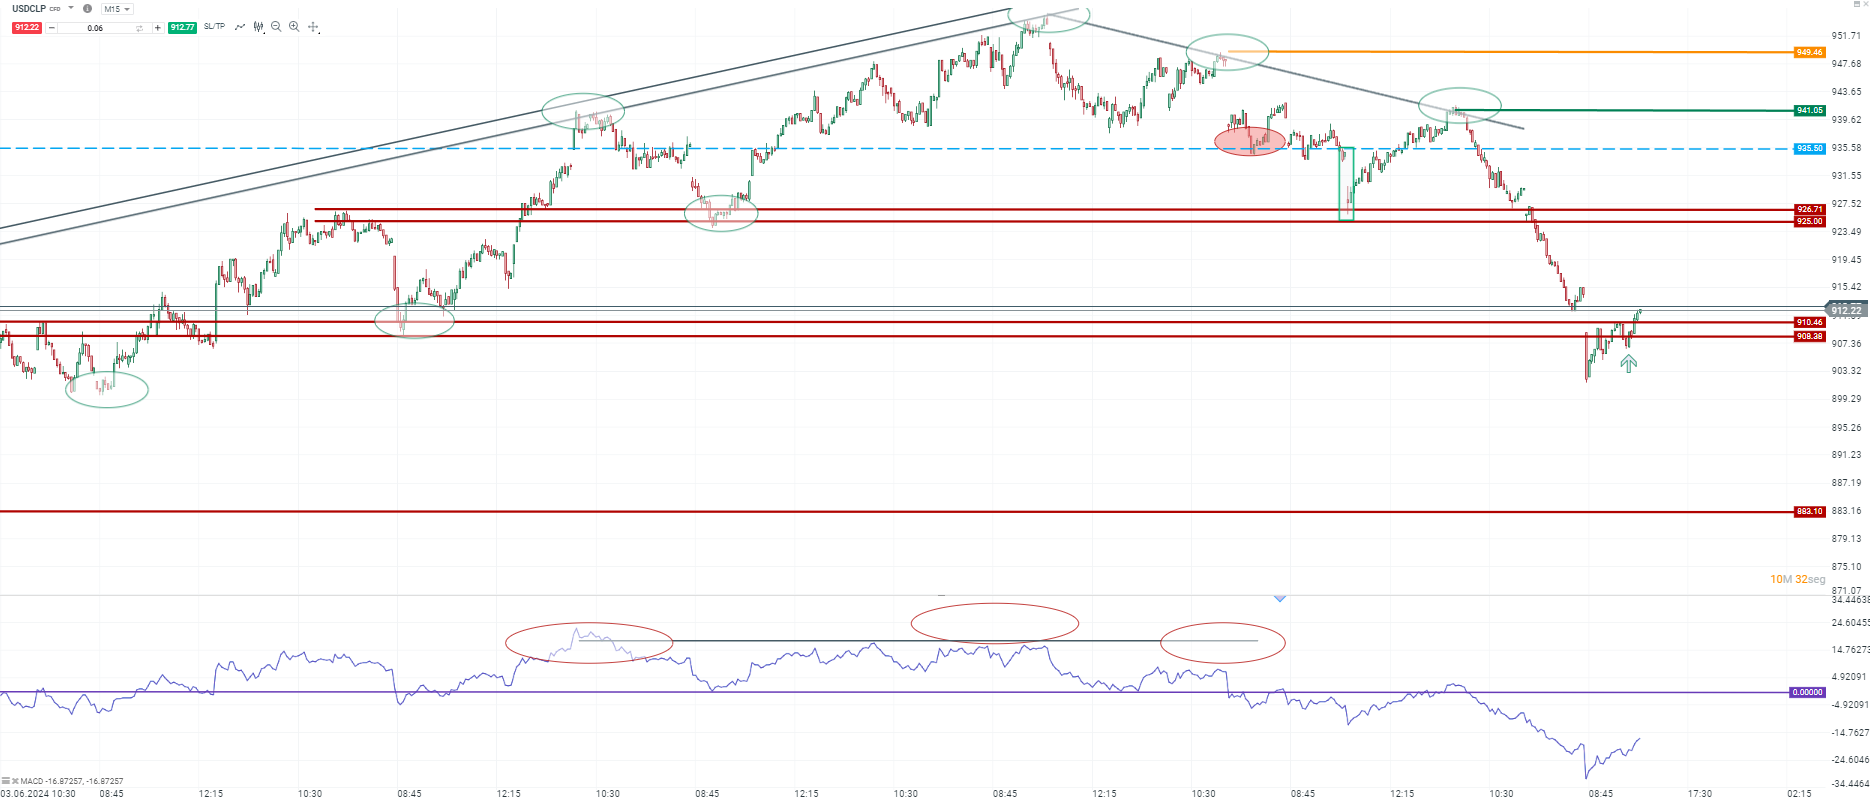The height and width of the screenshot is (798, 1870).
Task: Select the orange 949.46 price line label
Action: (x=1809, y=52)
